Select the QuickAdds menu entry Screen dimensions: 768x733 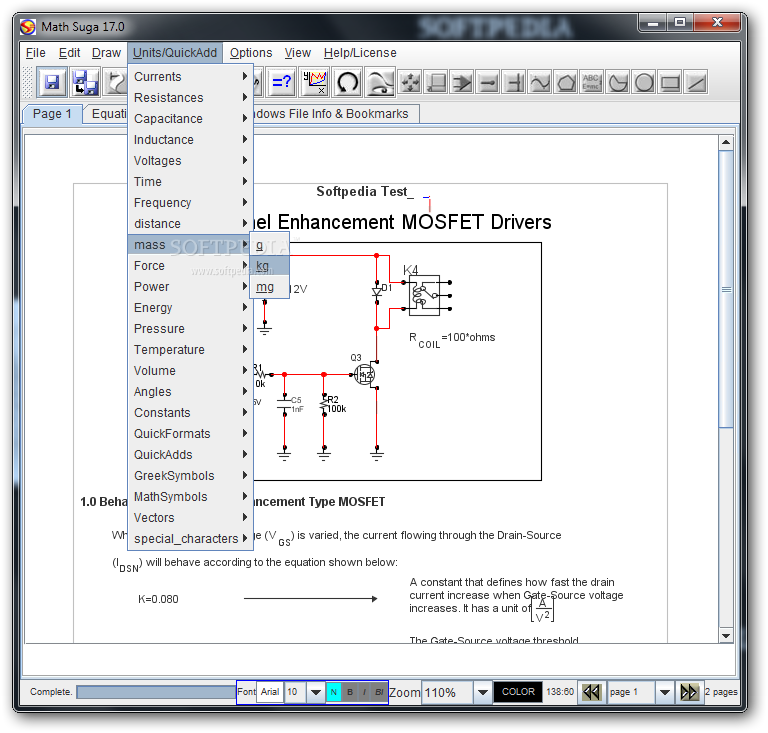190,455
